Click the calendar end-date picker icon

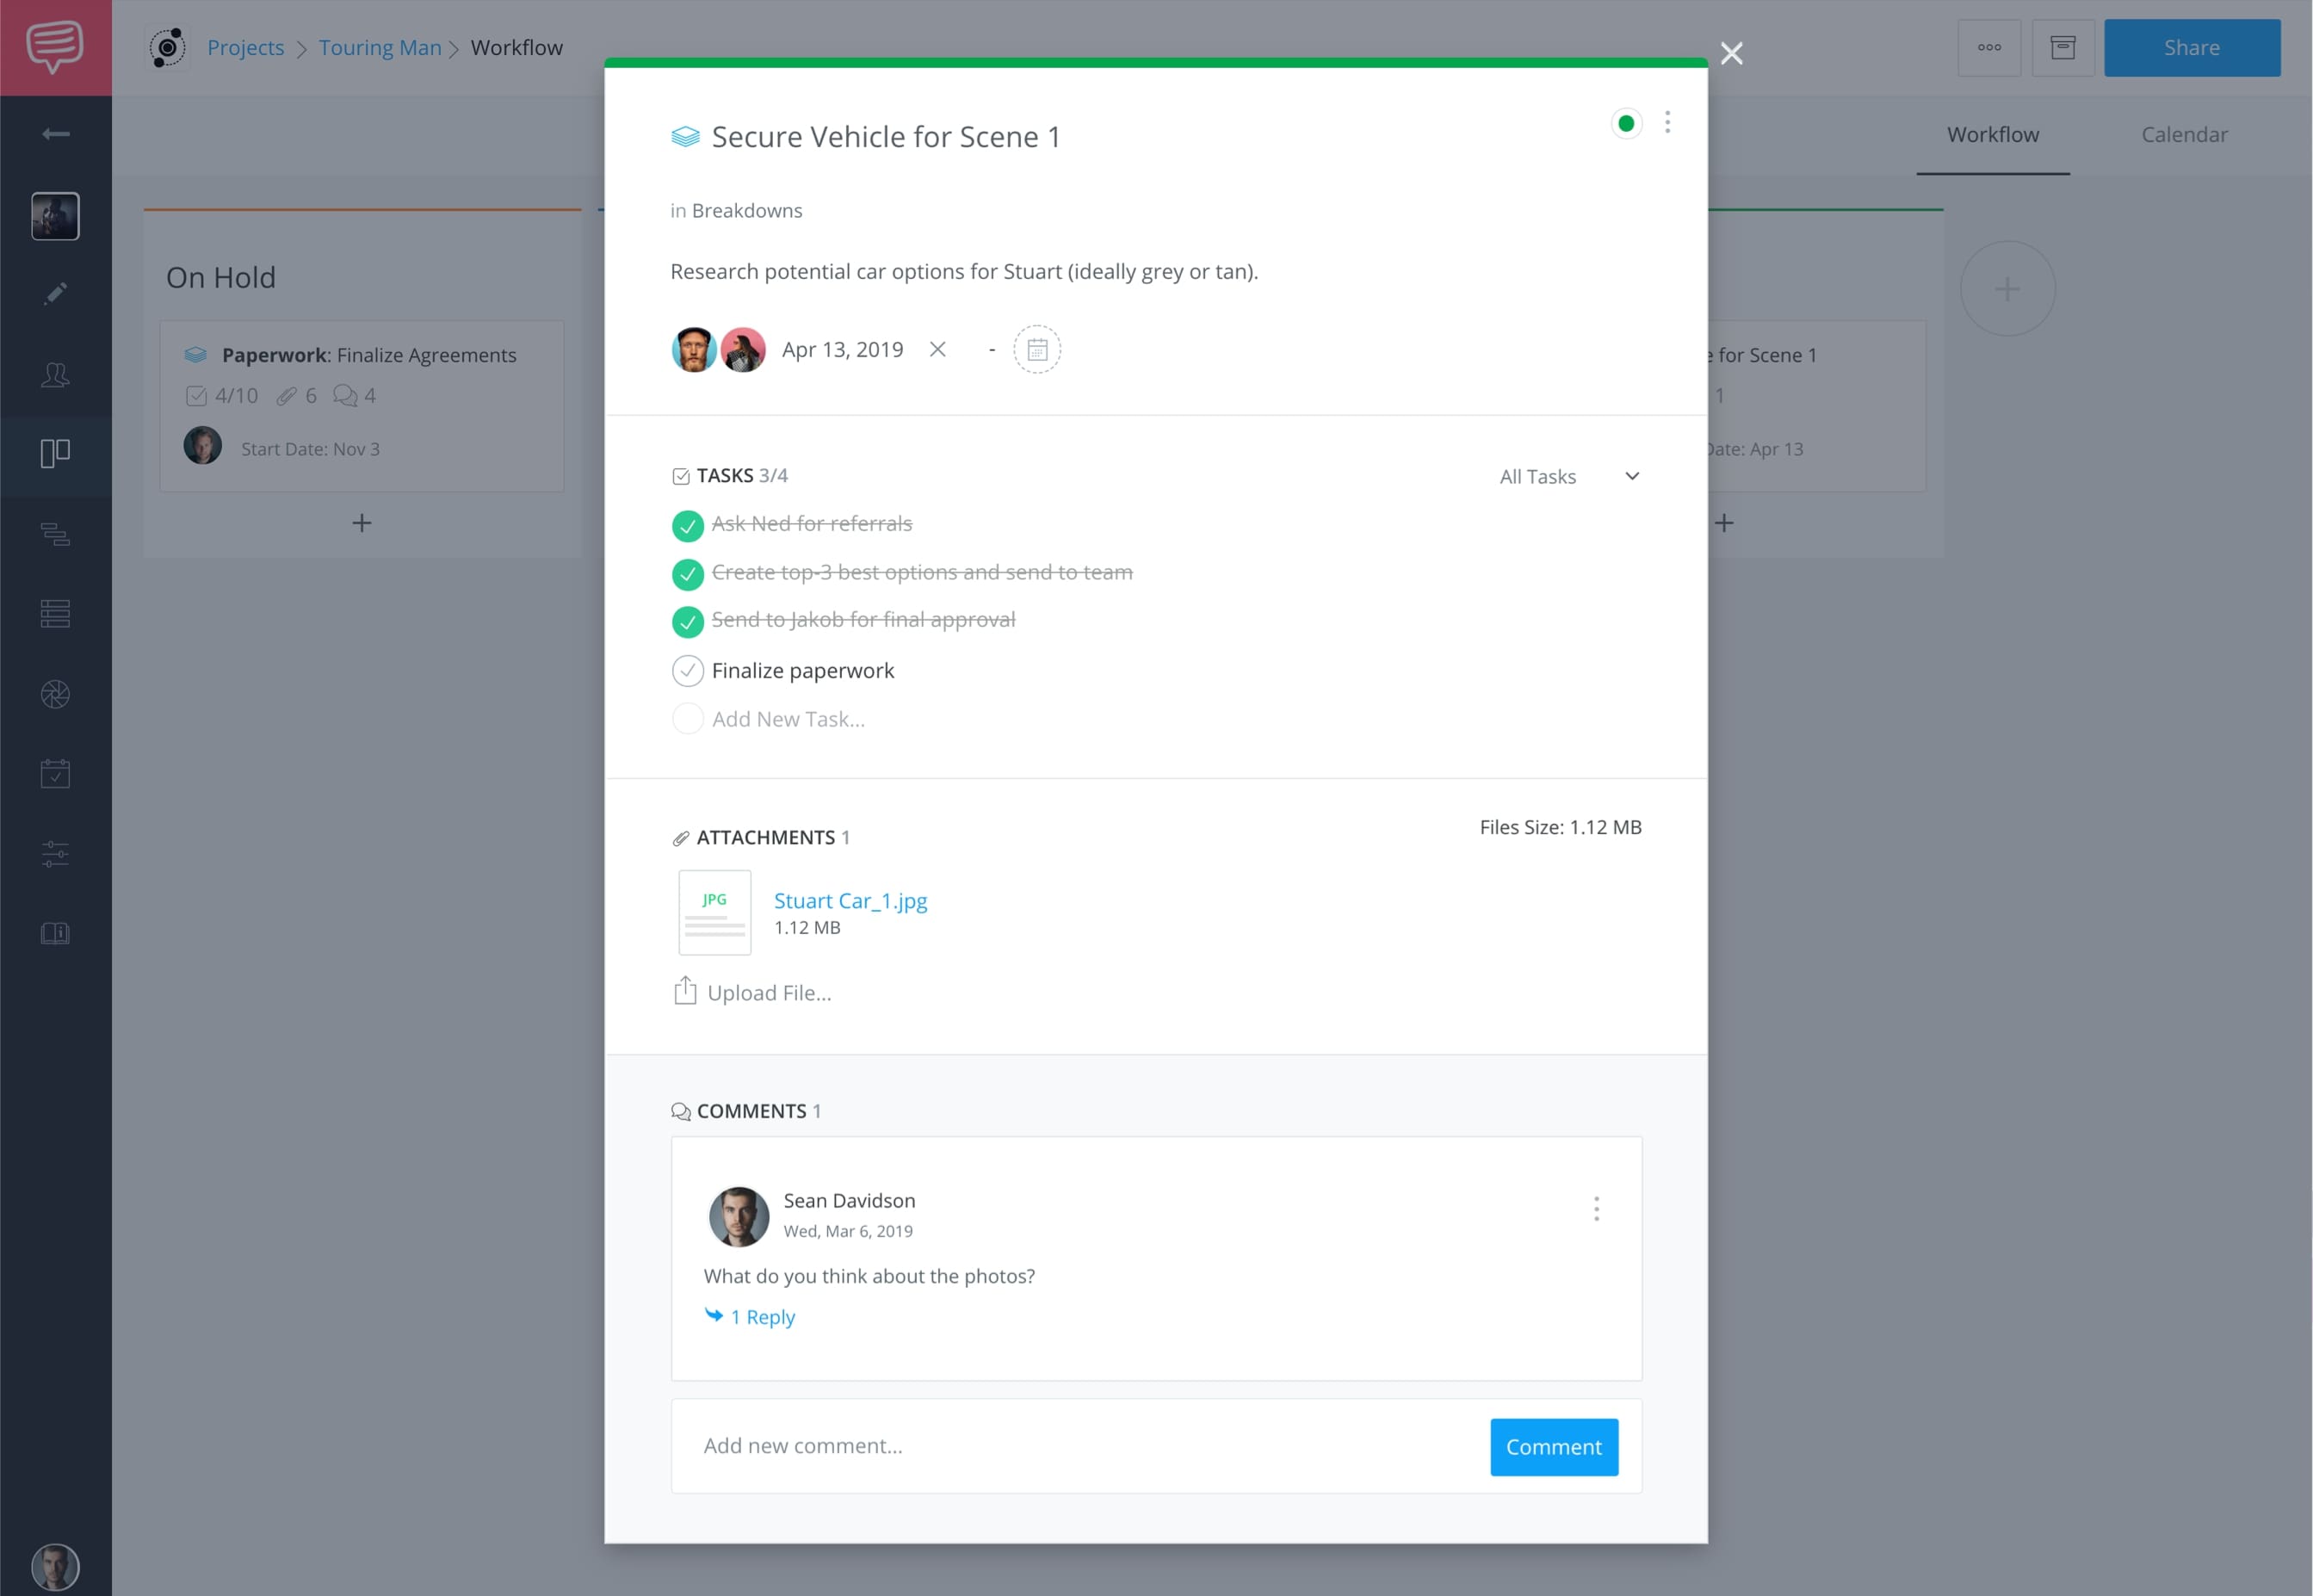(x=1037, y=350)
